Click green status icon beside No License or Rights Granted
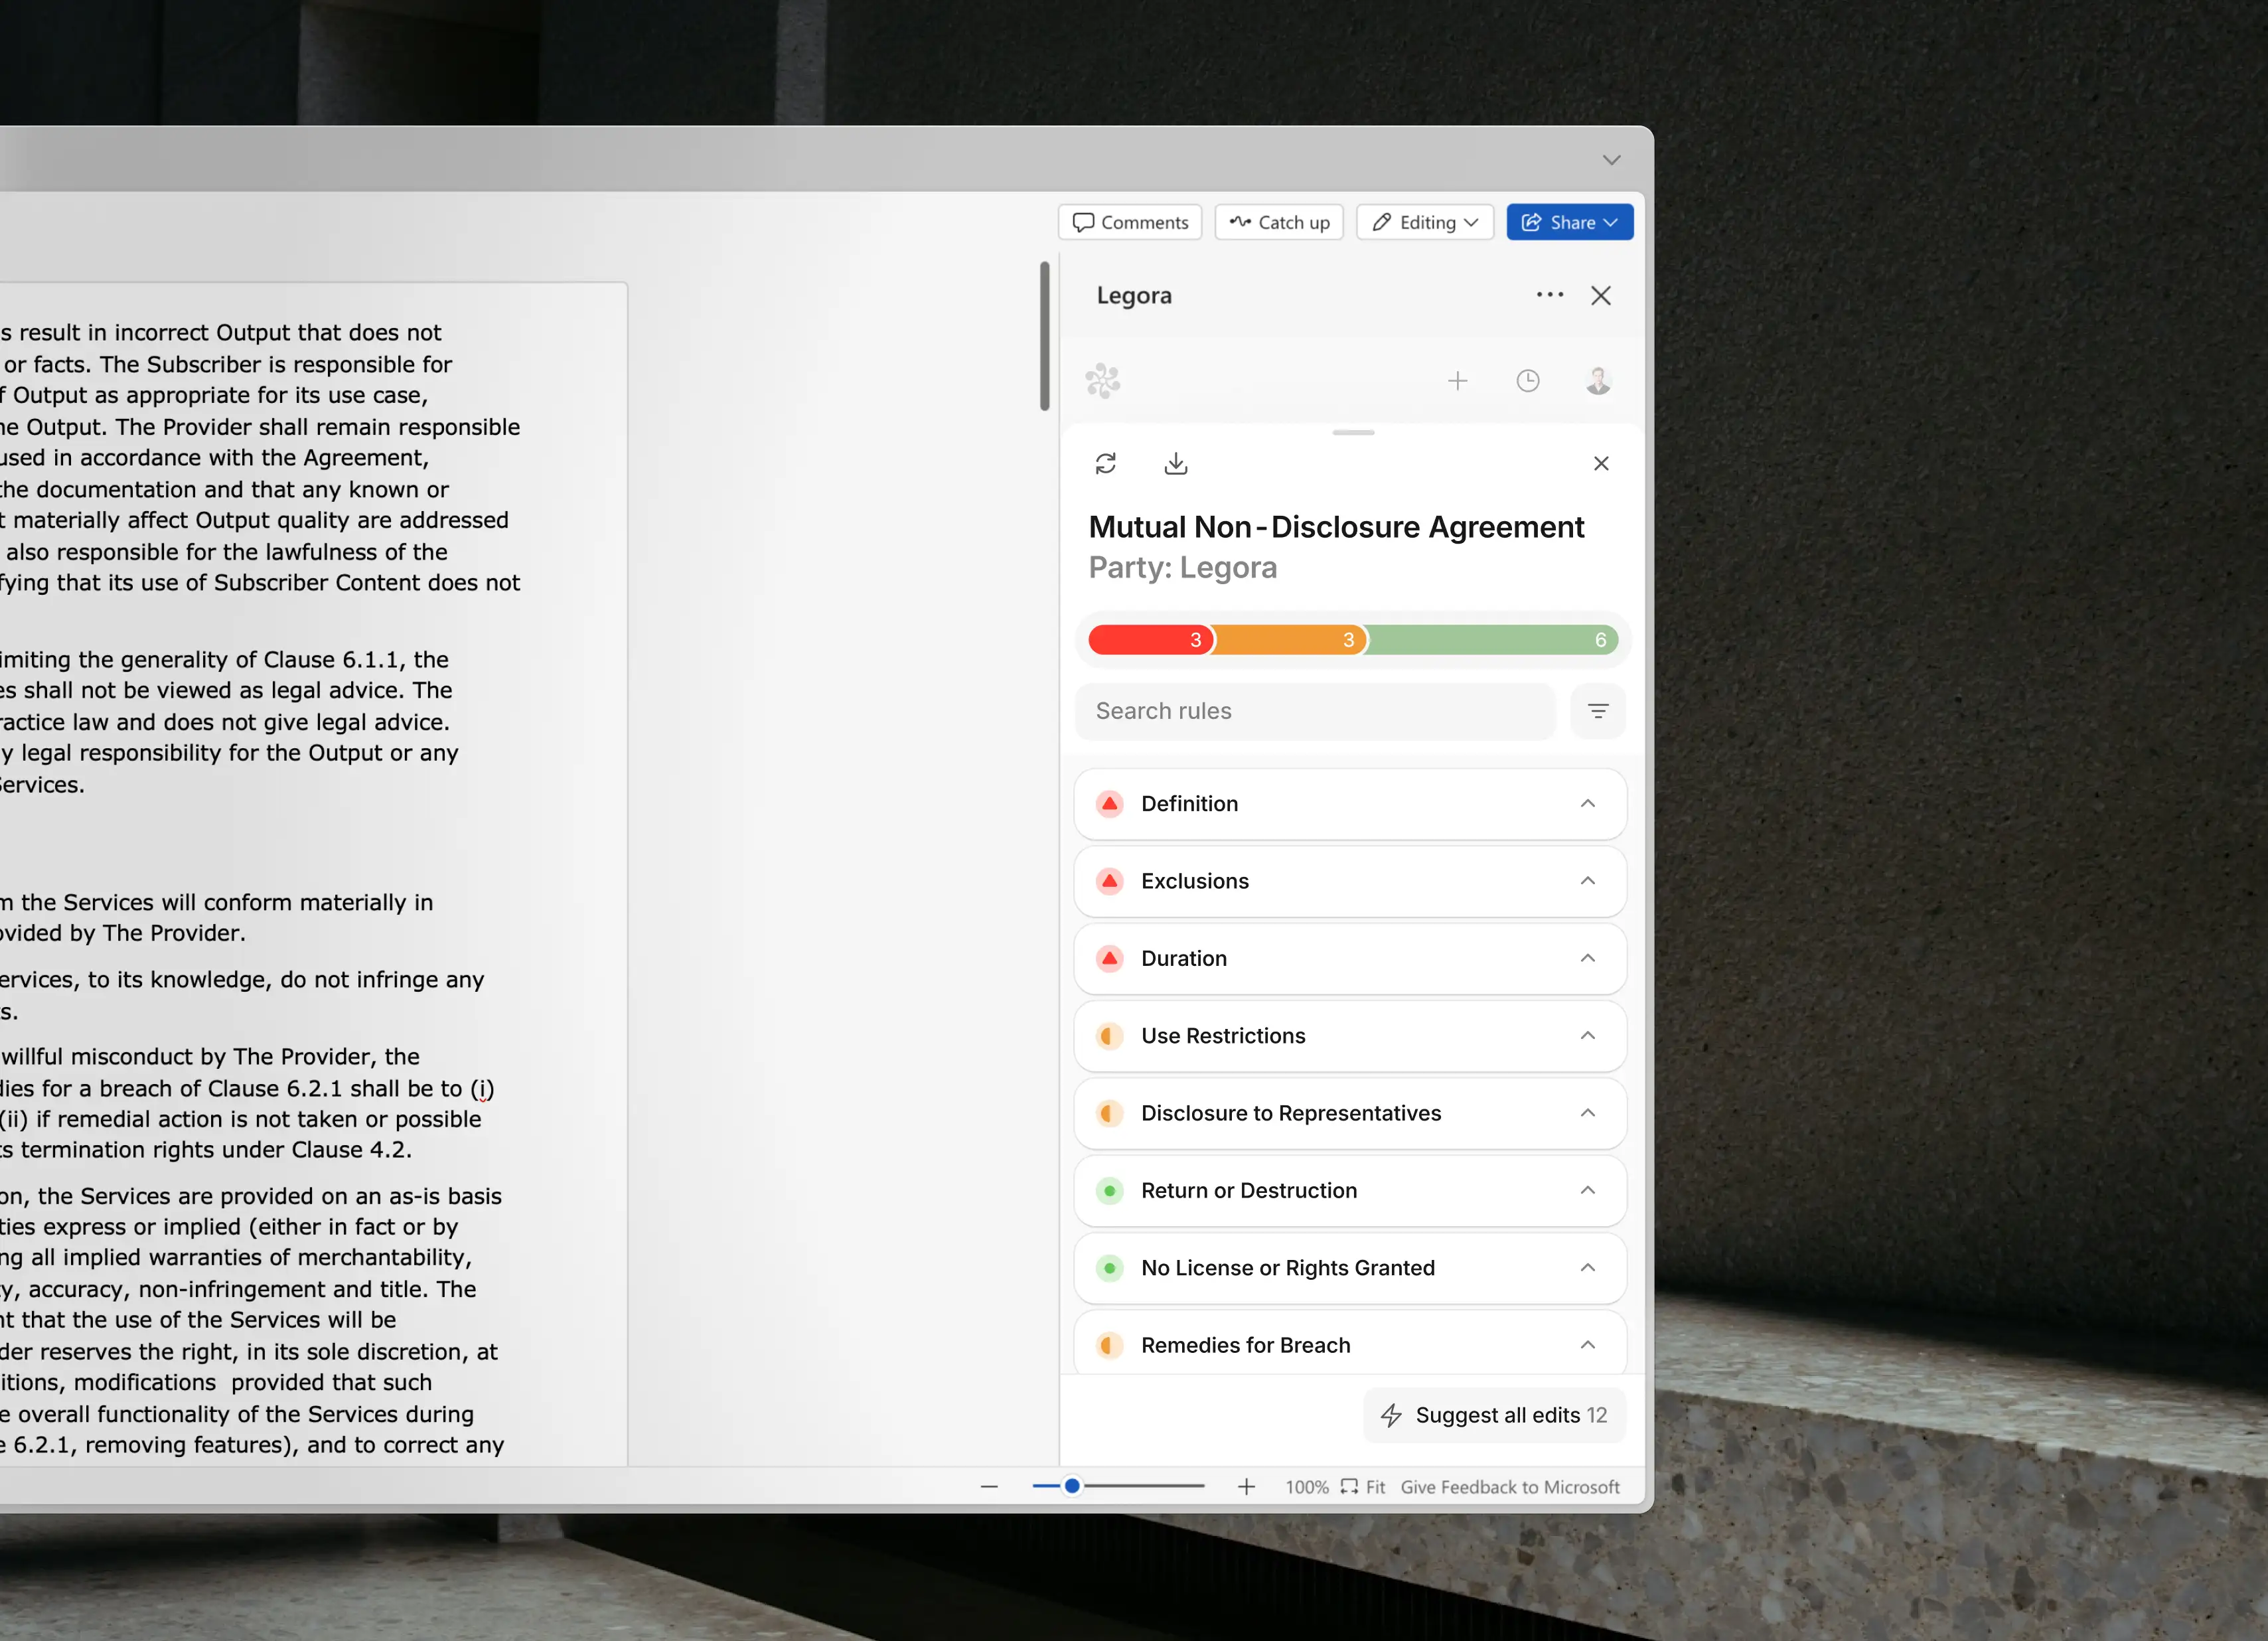Viewport: 2268px width, 1641px height. click(x=1109, y=1268)
